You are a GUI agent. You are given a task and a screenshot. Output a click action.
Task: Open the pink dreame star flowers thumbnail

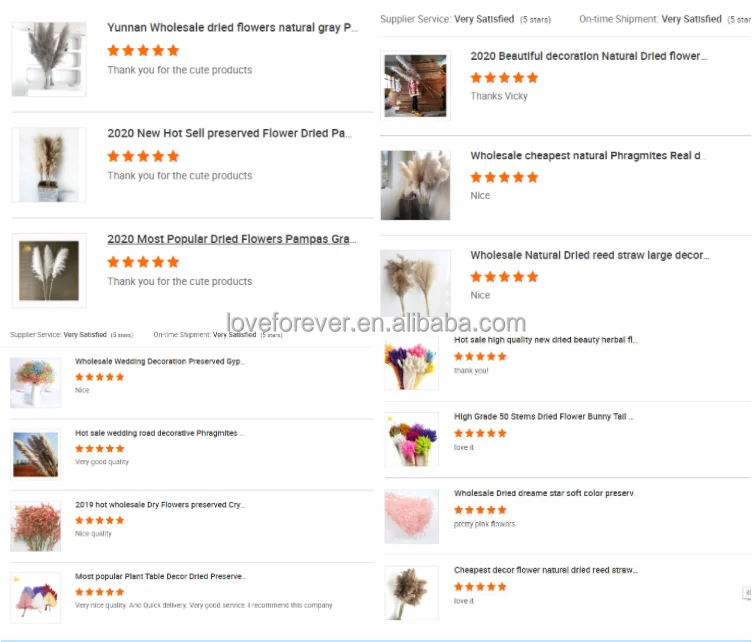[411, 516]
